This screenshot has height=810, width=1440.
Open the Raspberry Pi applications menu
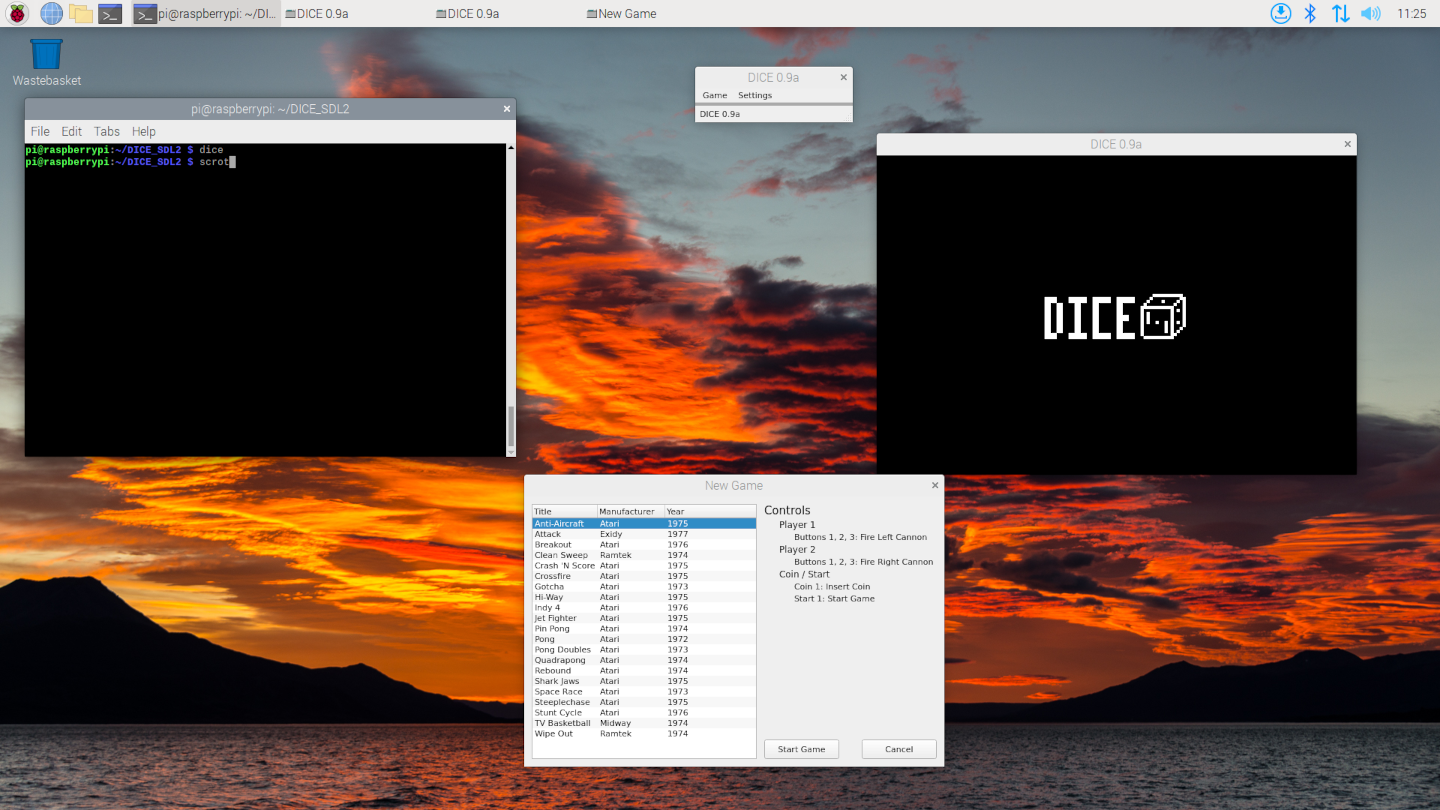pyautogui.click(x=17, y=14)
